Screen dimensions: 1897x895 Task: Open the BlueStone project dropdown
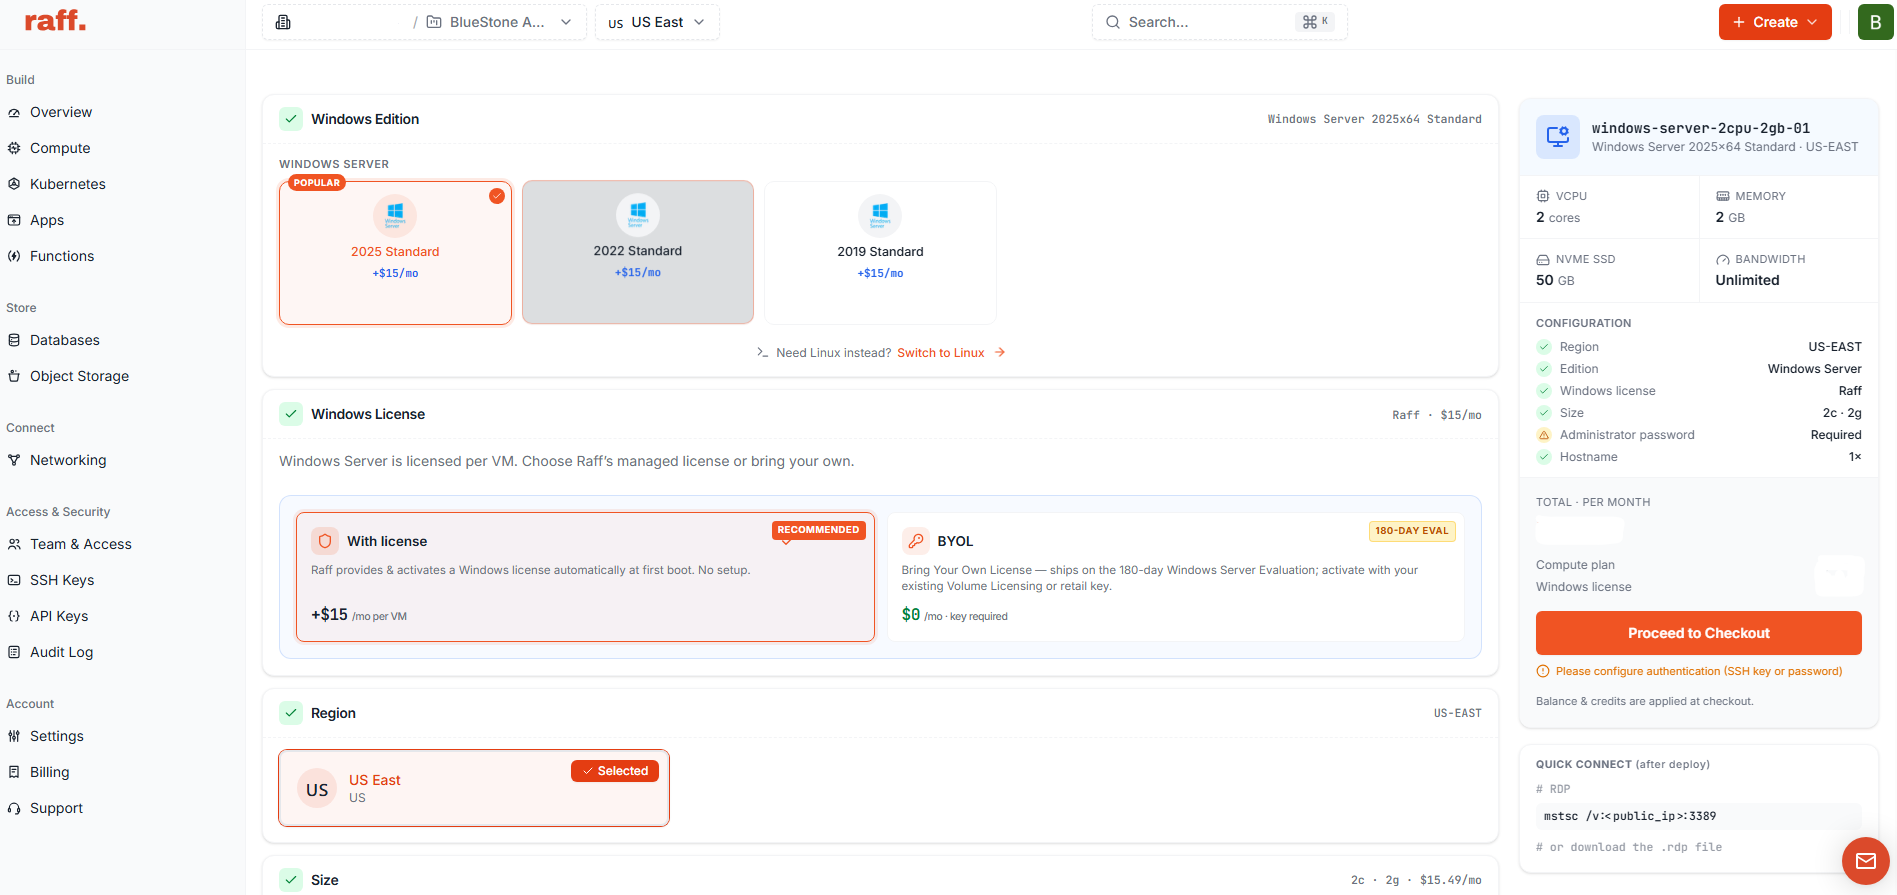point(499,22)
